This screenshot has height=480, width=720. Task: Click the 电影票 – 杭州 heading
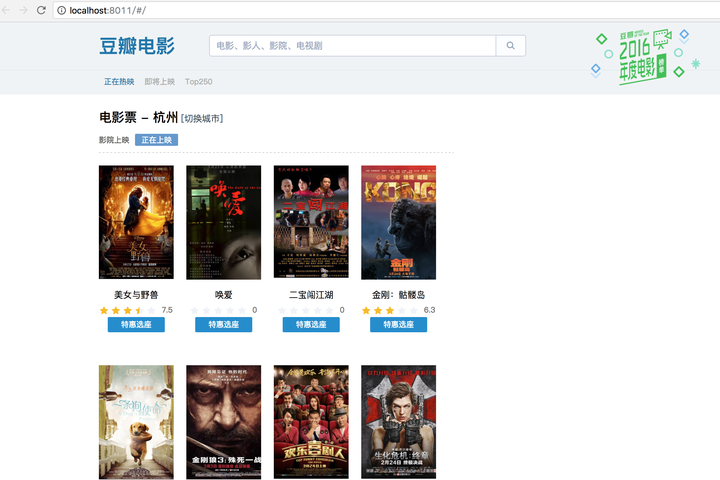(139, 118)
